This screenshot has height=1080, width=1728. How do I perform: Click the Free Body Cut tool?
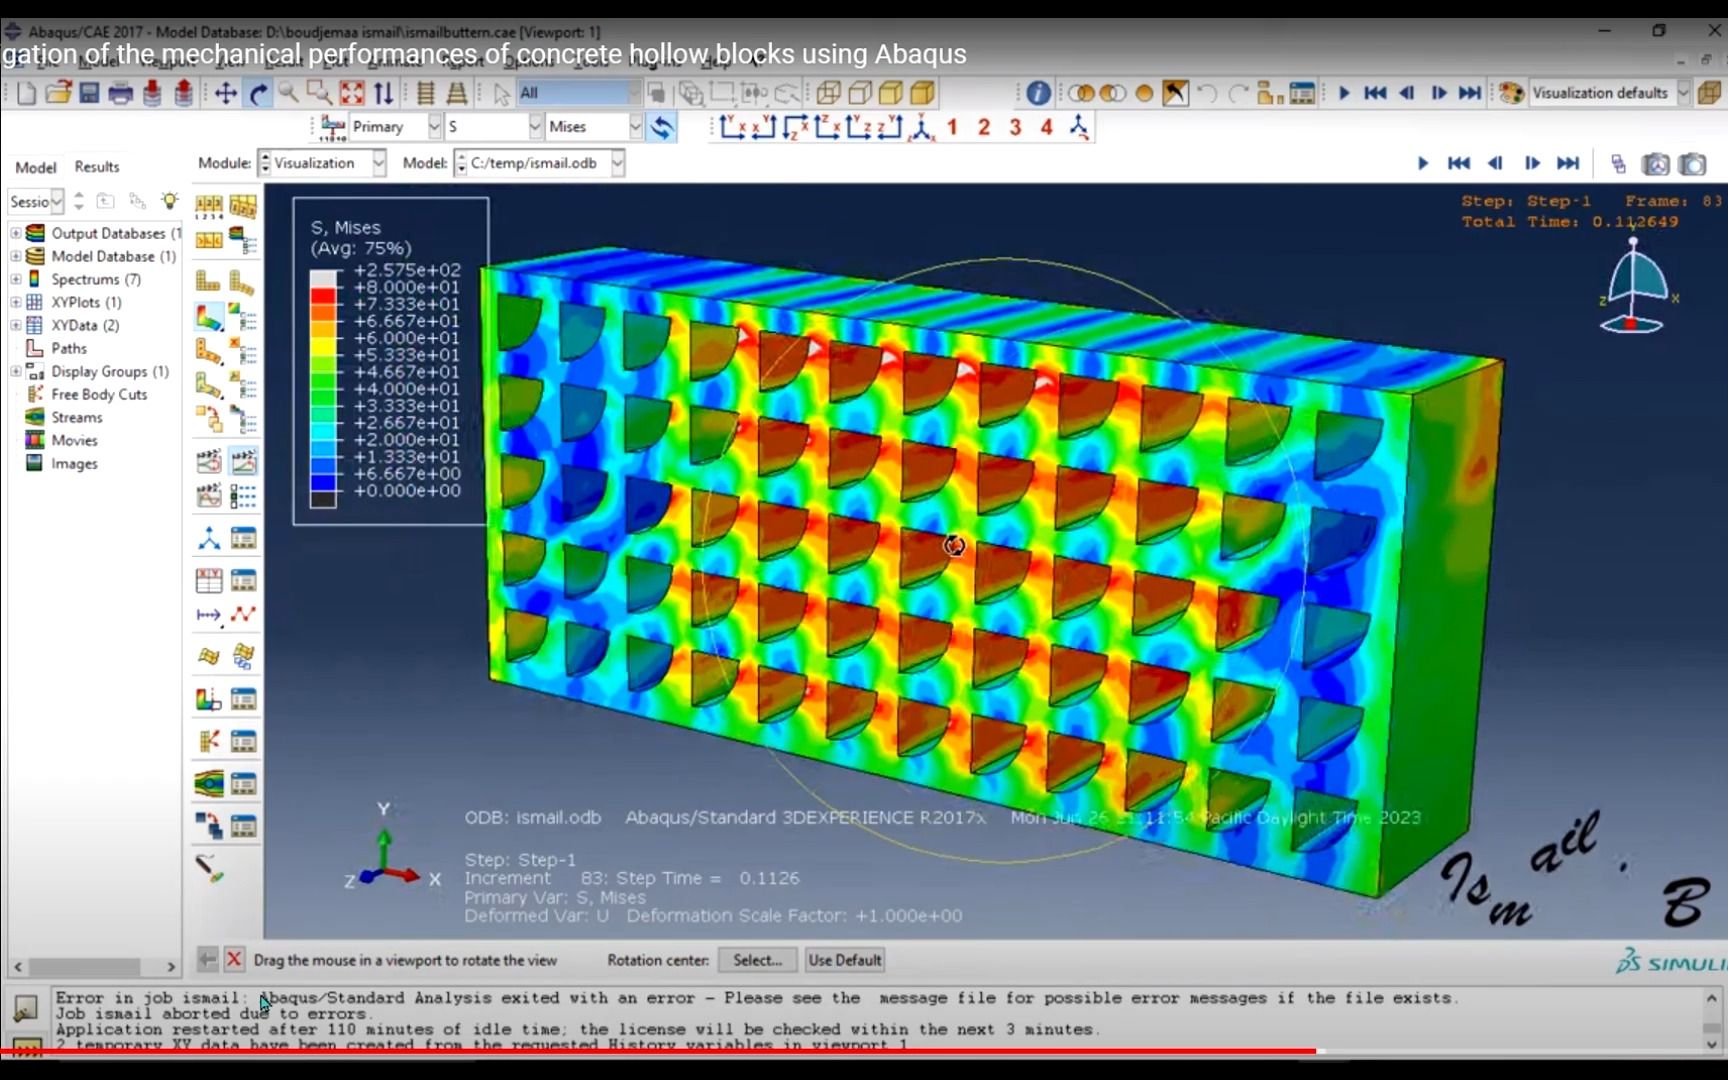coord(209,741)
